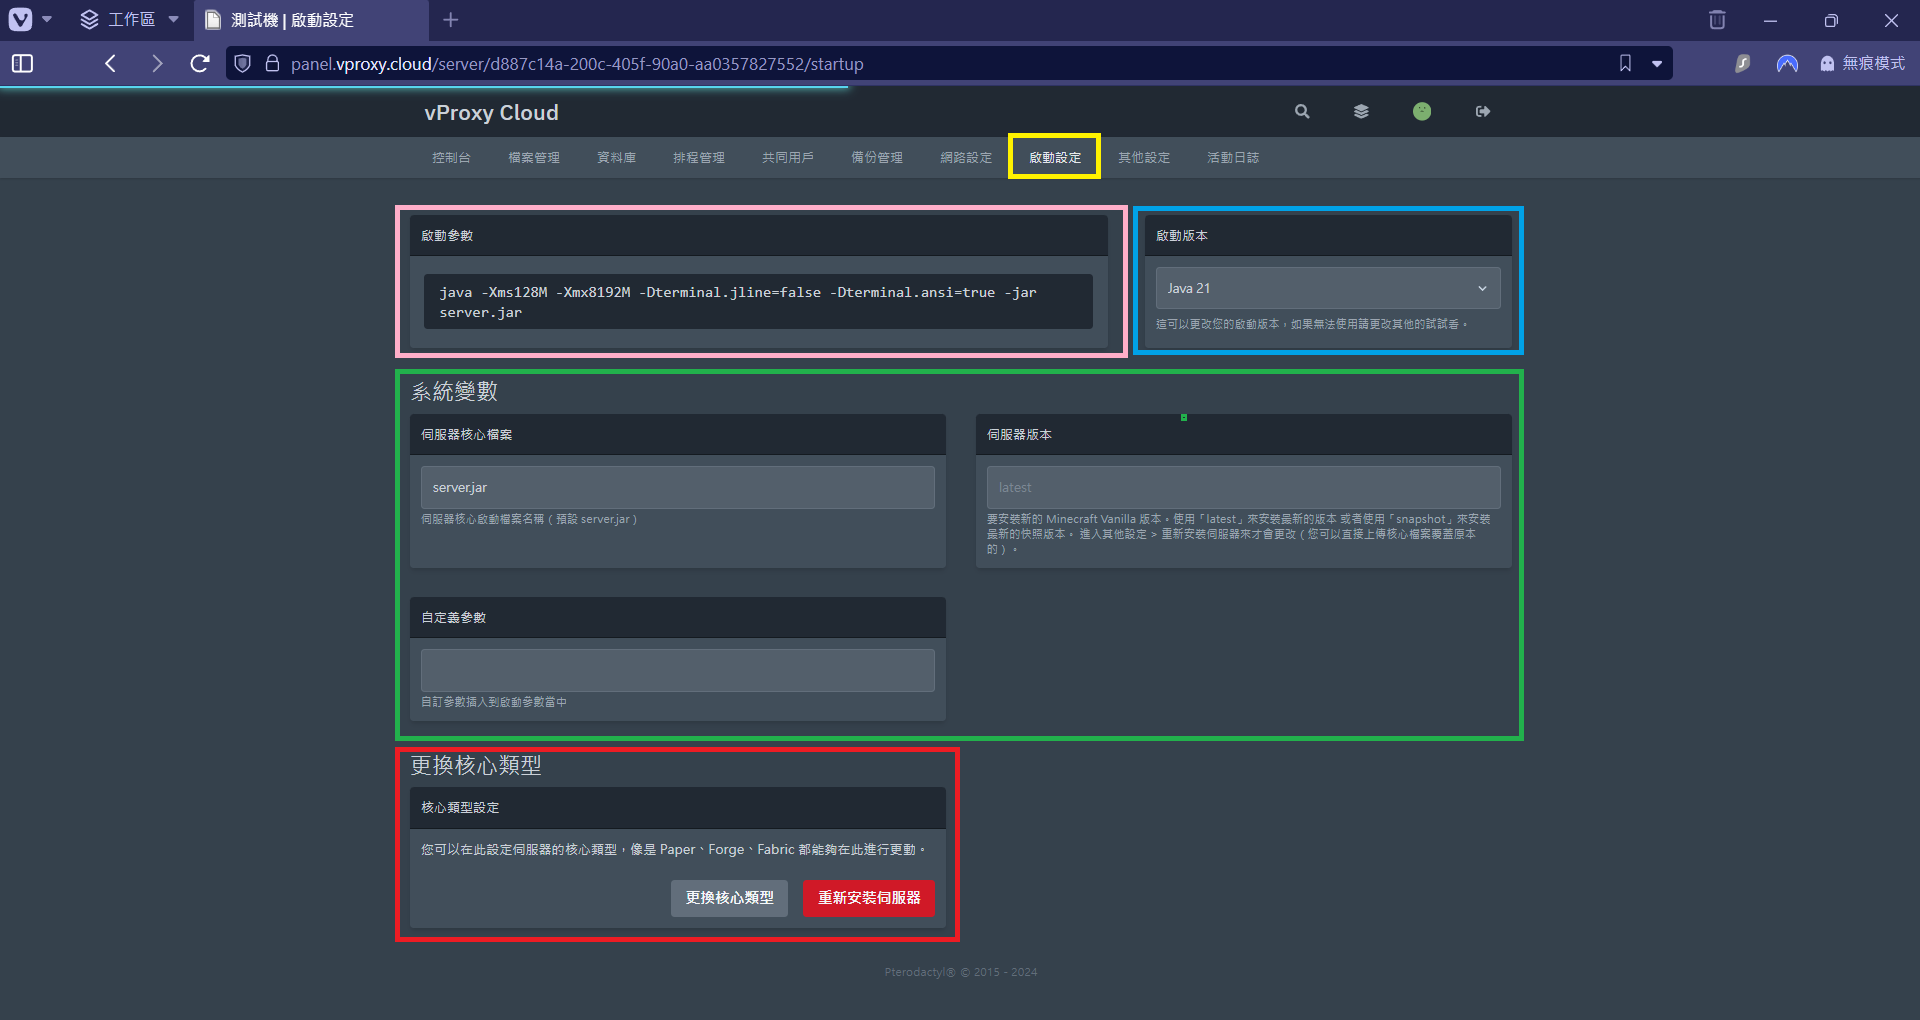The image size is (1920, 1020).
Task: Open a new browser tab with plus
Action: (451, 20)
